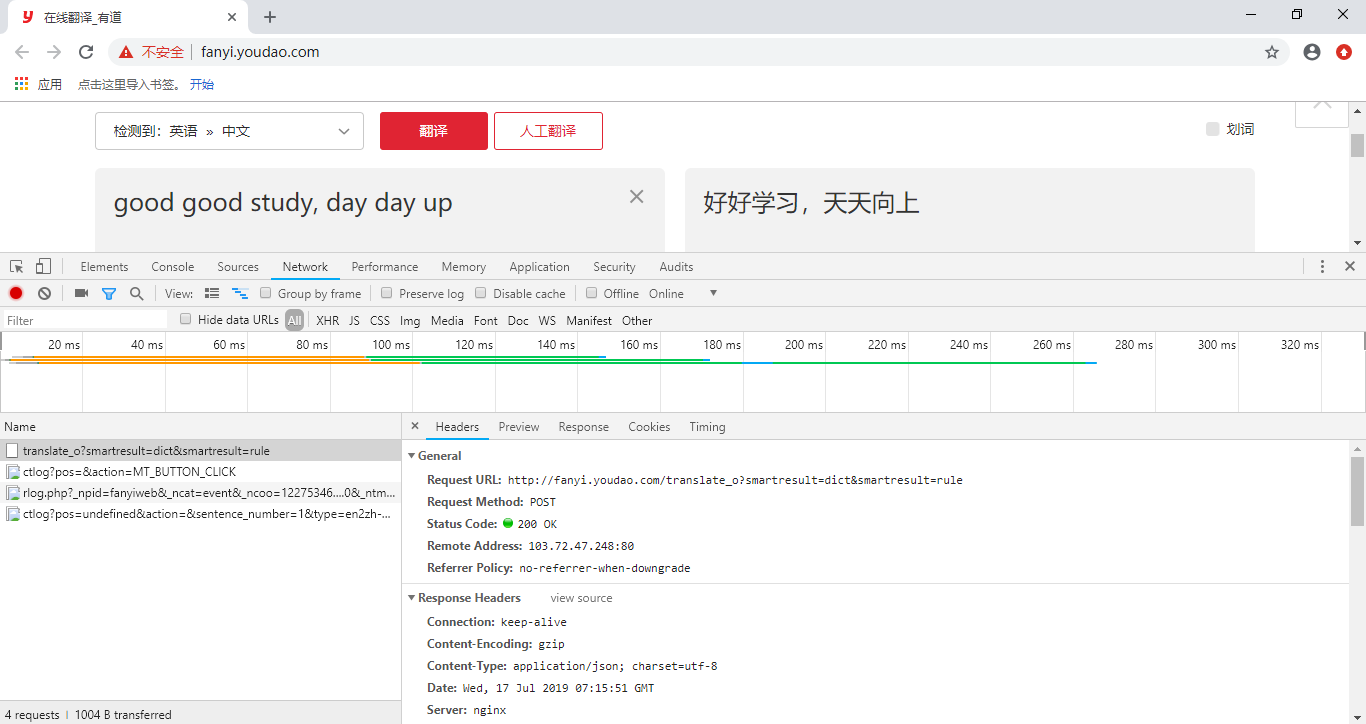Open the Response tab of the request

[584, 427]
